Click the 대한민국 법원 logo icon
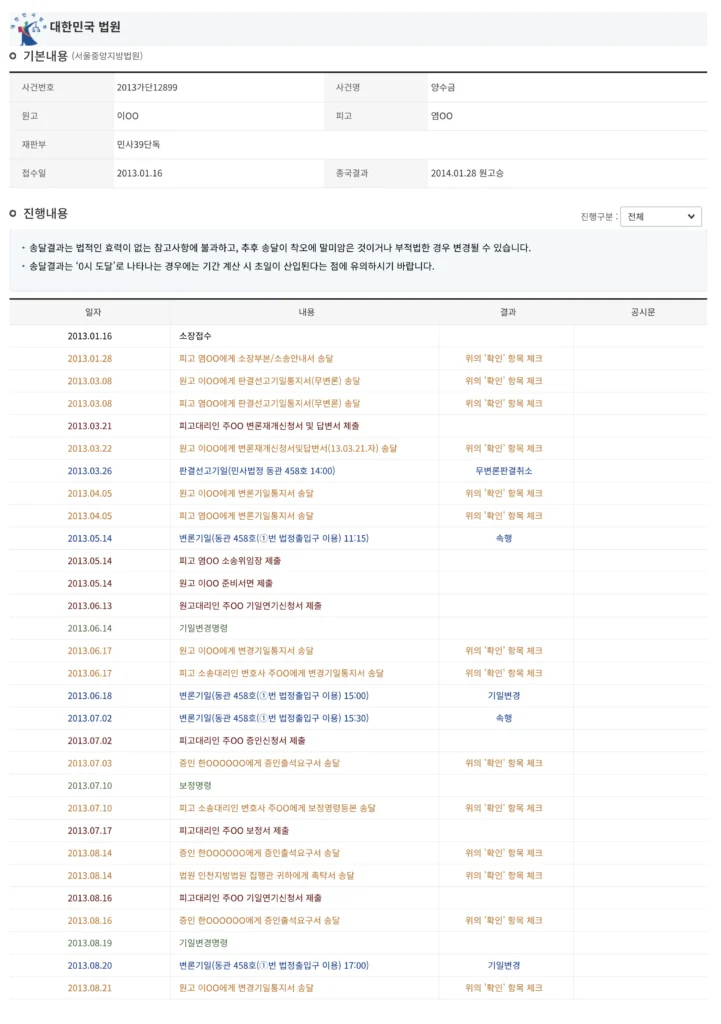Viewport: 721px width, 1024px height. [x=28, y=29]
